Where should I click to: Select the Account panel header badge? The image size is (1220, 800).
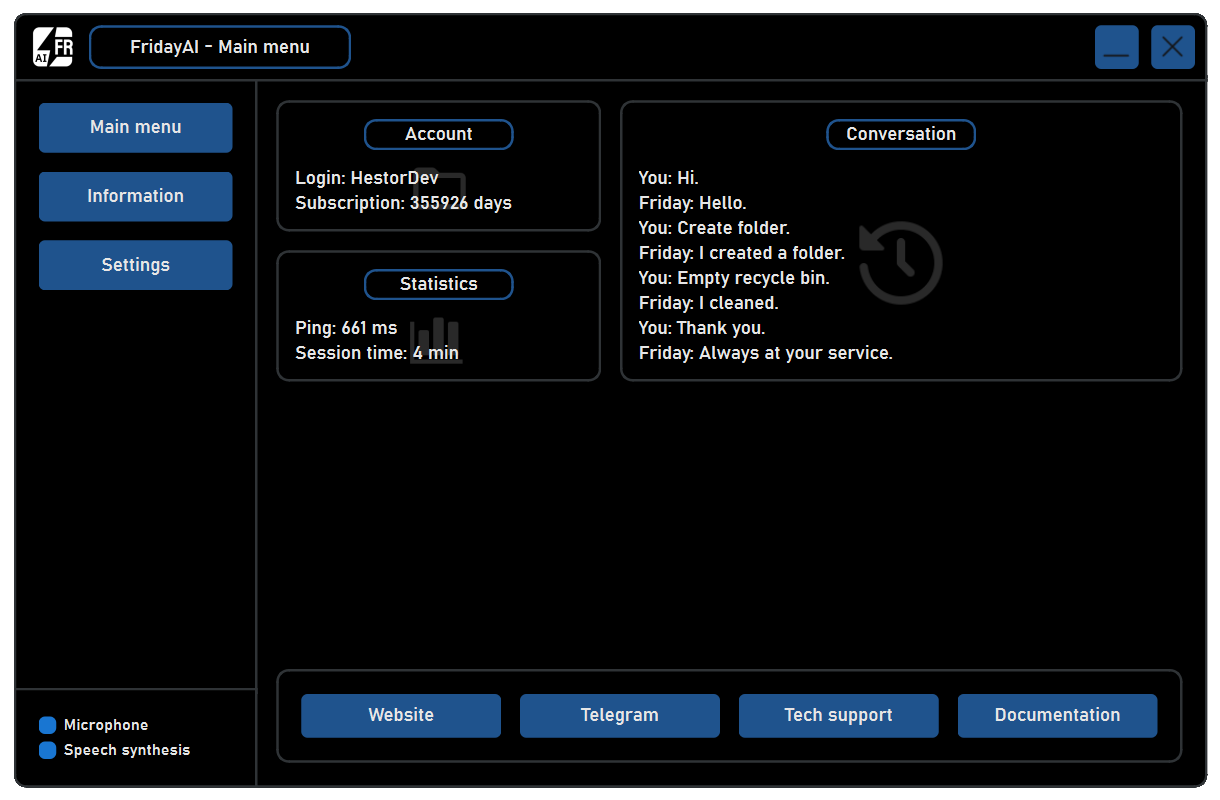(438, 134)
